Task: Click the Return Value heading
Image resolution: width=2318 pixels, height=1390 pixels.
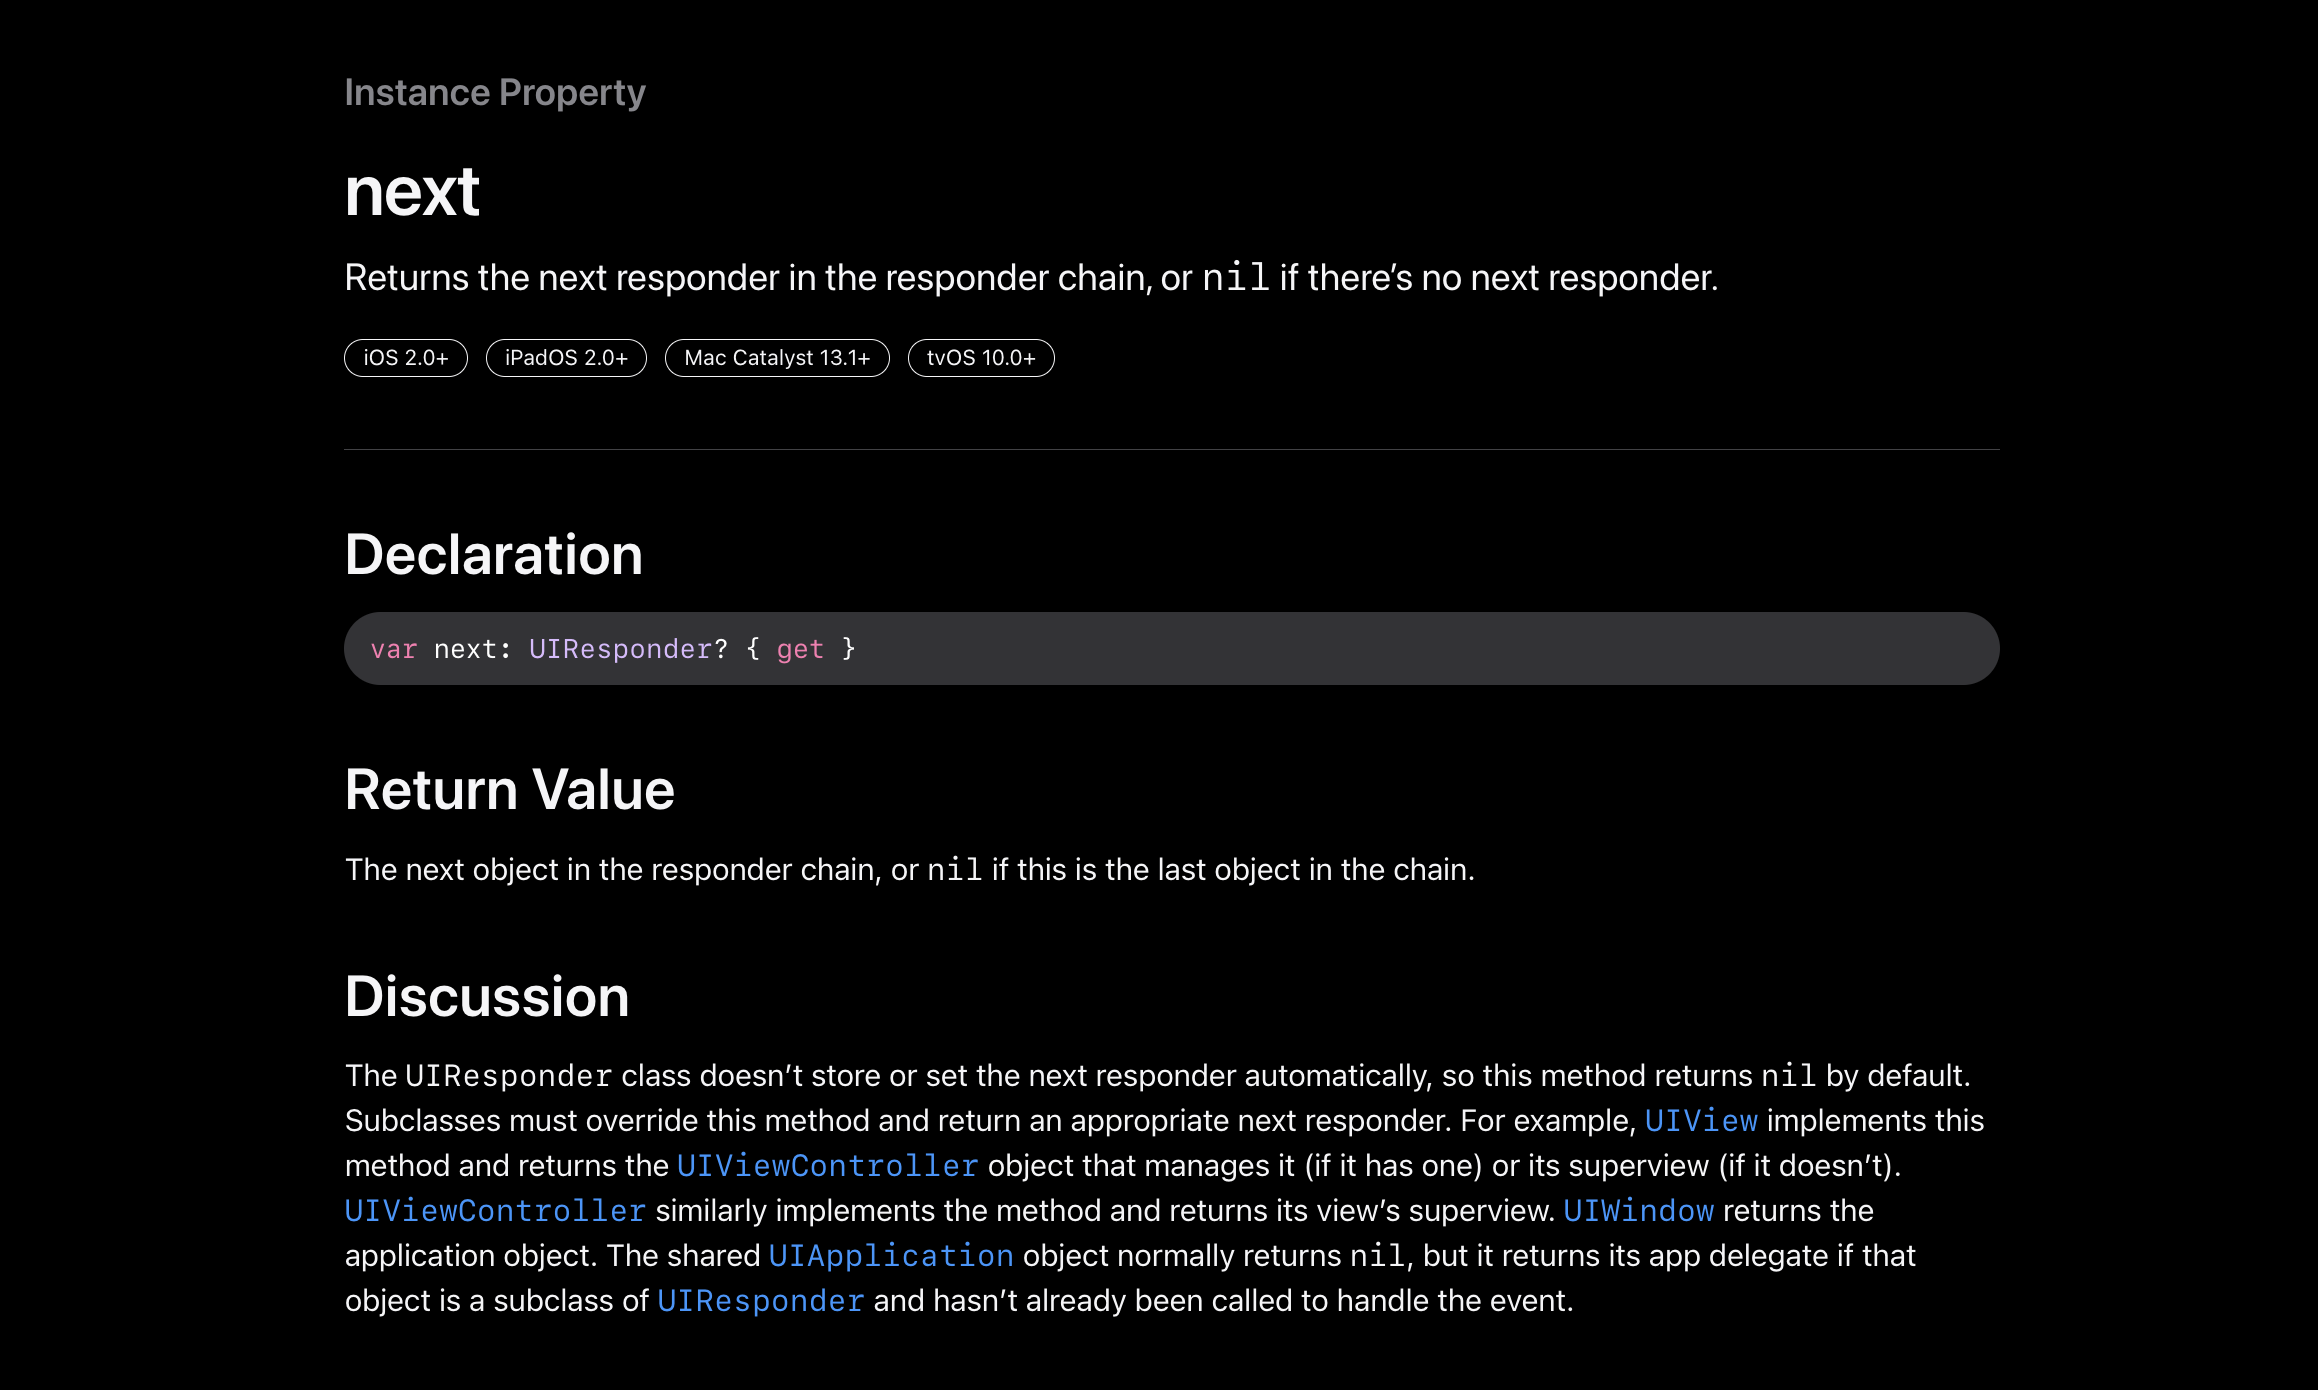Action: pyautogui.click(x=509, y=790)
